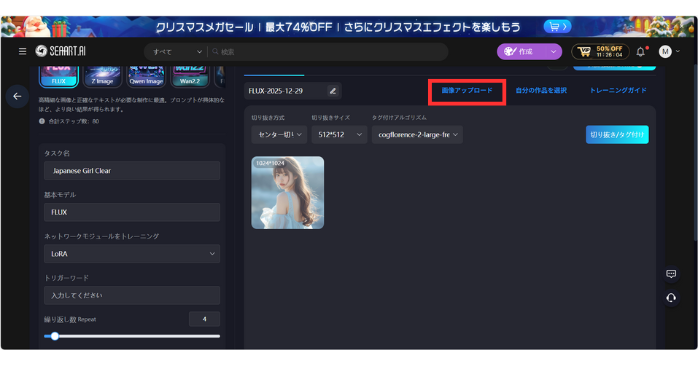Select the FLUX model card
The image size is (698, 365).
[59, 76]
